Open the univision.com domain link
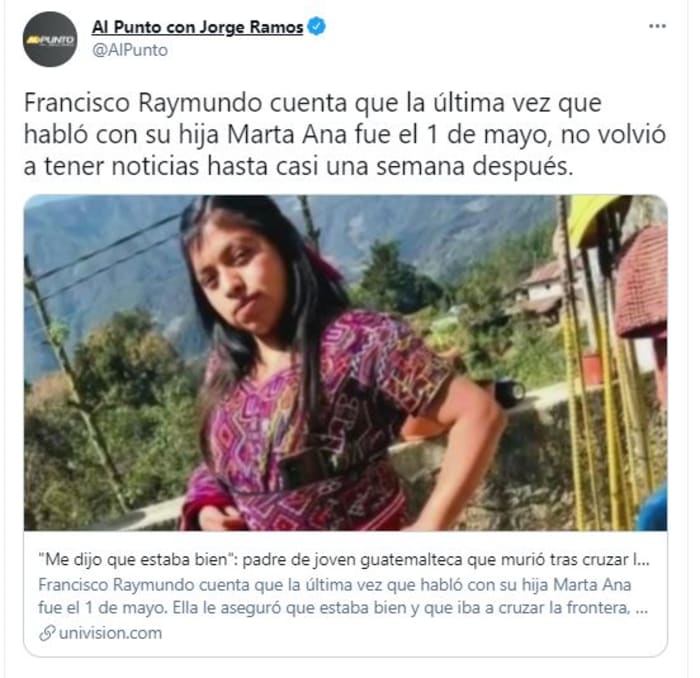 tap(110, 633)
